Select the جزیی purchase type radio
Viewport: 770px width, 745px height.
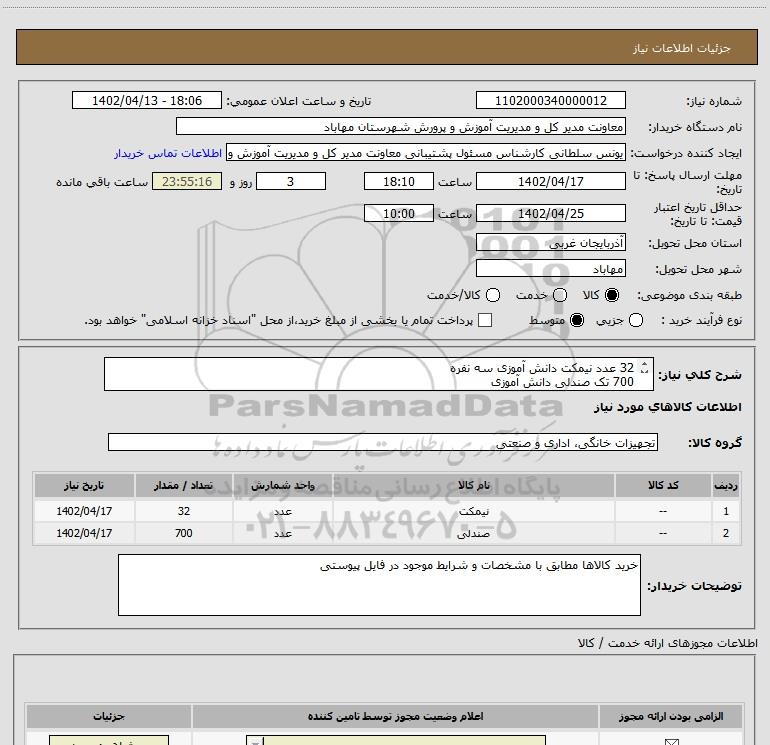636,321
